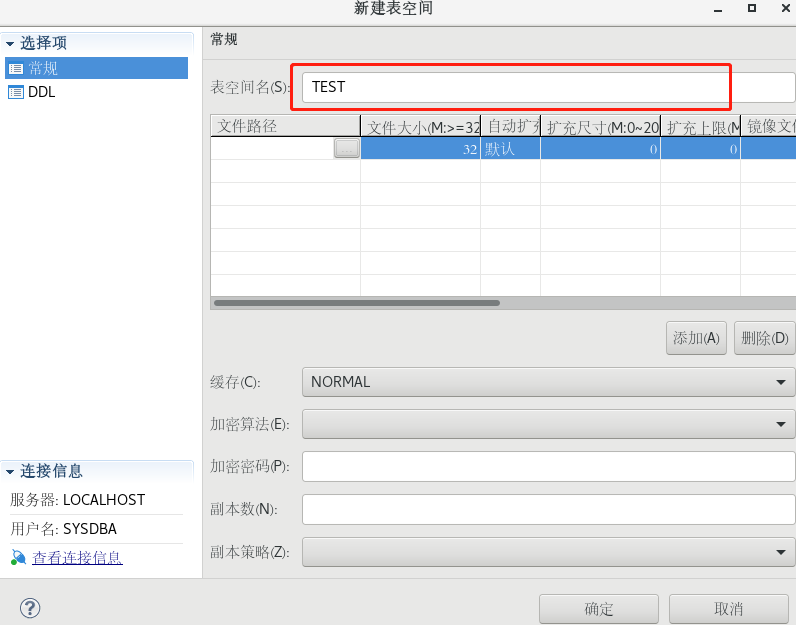Click the help question mark icon
Screen dimensions: 796x625
(x=30, y=608)
